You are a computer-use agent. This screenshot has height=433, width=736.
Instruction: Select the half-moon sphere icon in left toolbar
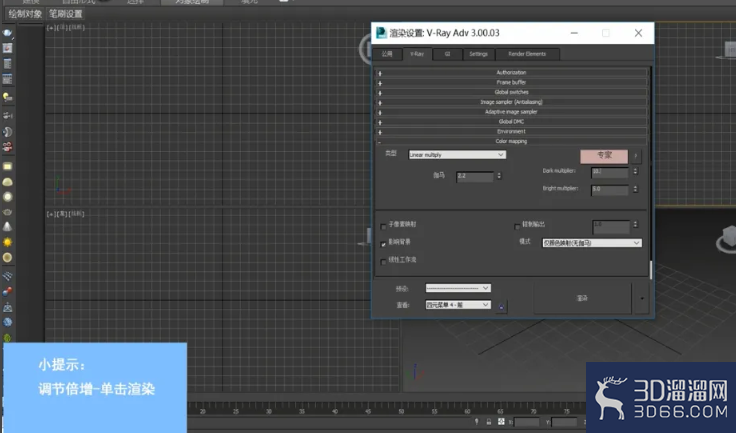click(x=7, y=132)
